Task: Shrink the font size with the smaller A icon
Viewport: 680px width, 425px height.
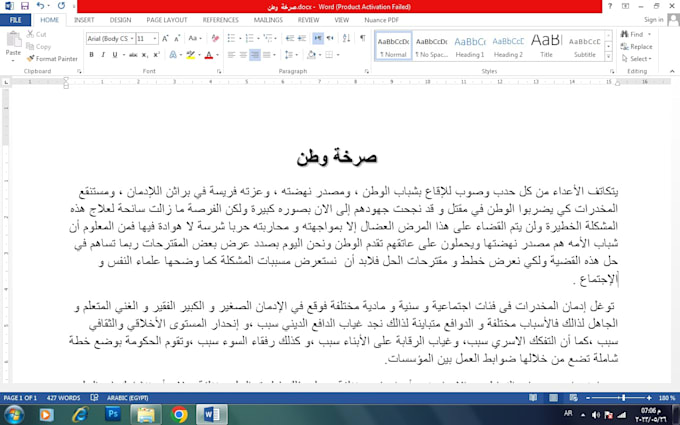Action: coord(177,39)
